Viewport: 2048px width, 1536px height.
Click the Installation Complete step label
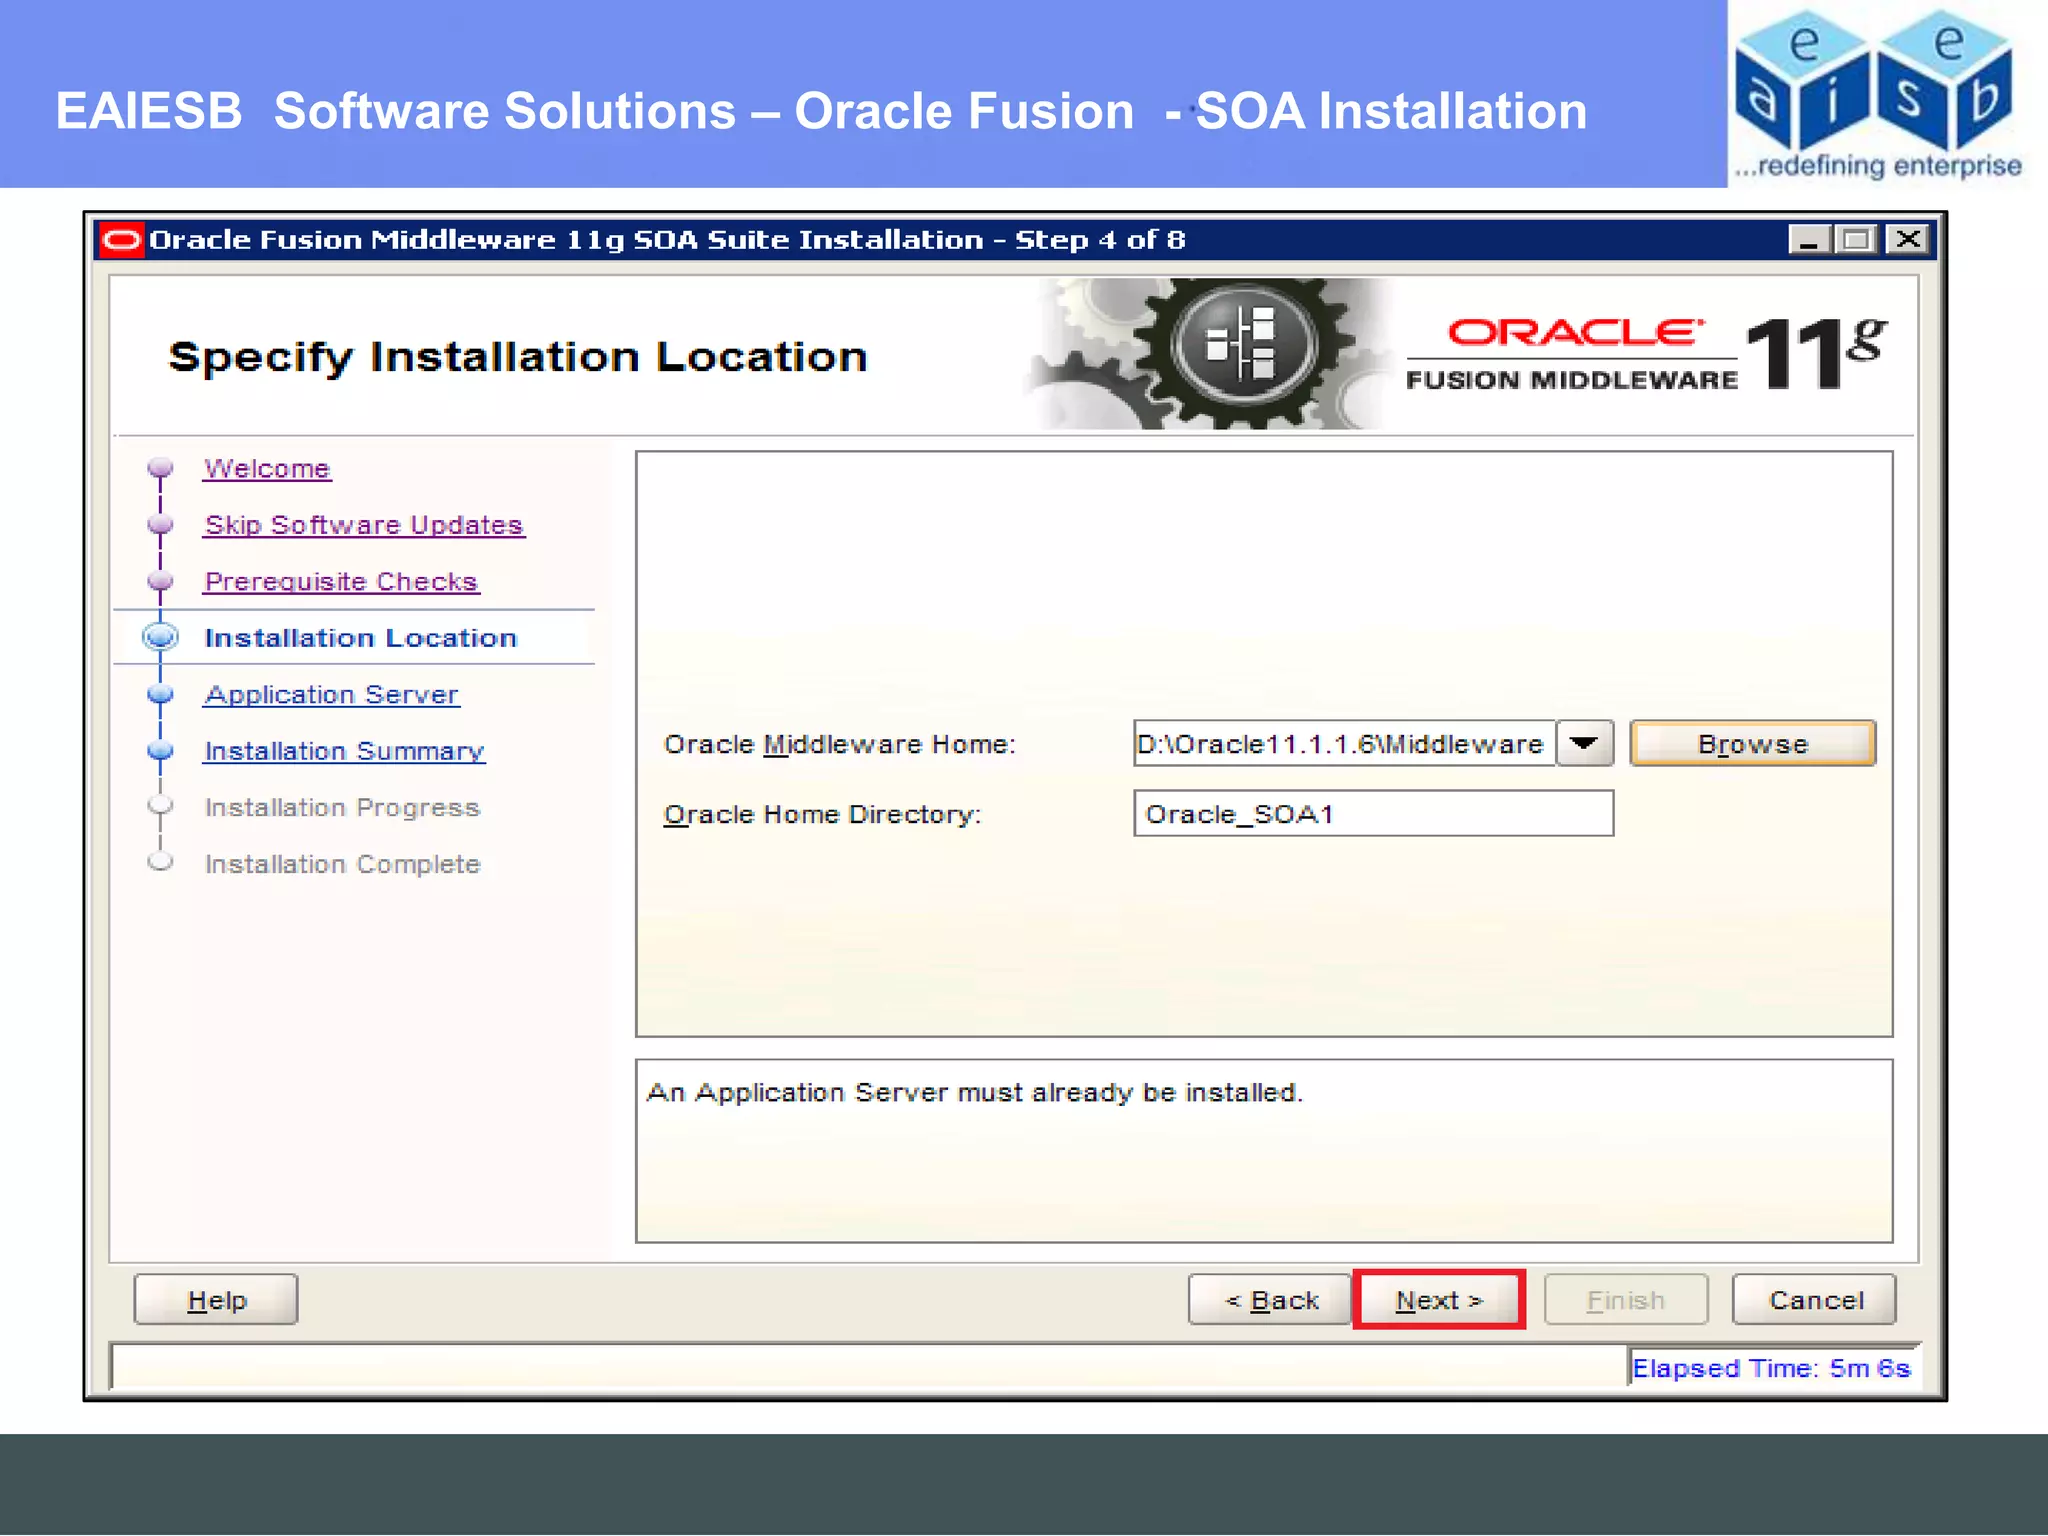click(342, 864)
